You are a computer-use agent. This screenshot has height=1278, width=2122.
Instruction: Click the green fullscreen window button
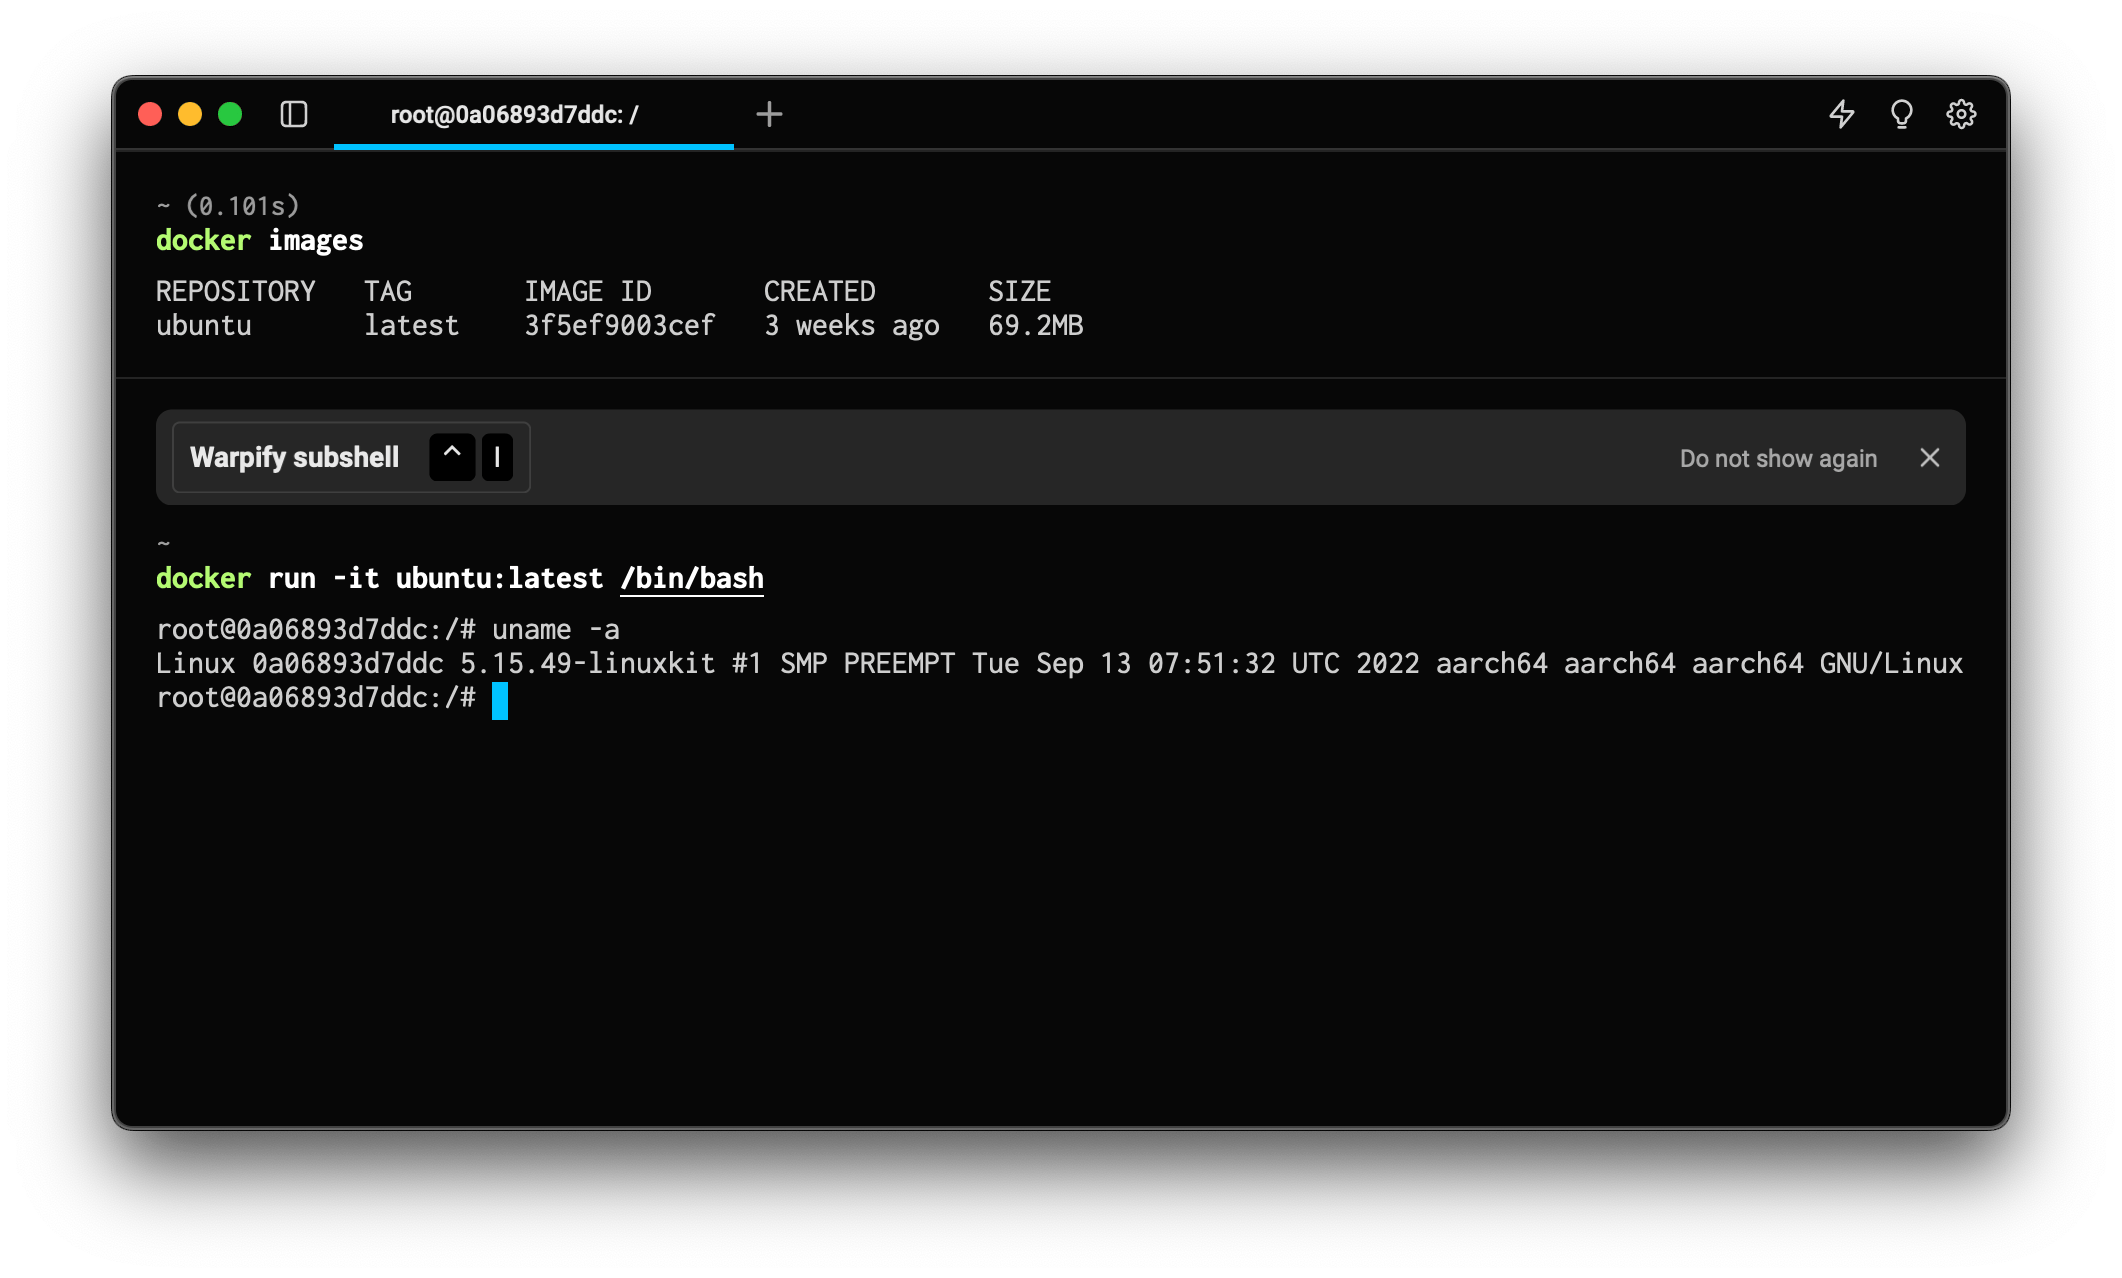coord(230,114)
